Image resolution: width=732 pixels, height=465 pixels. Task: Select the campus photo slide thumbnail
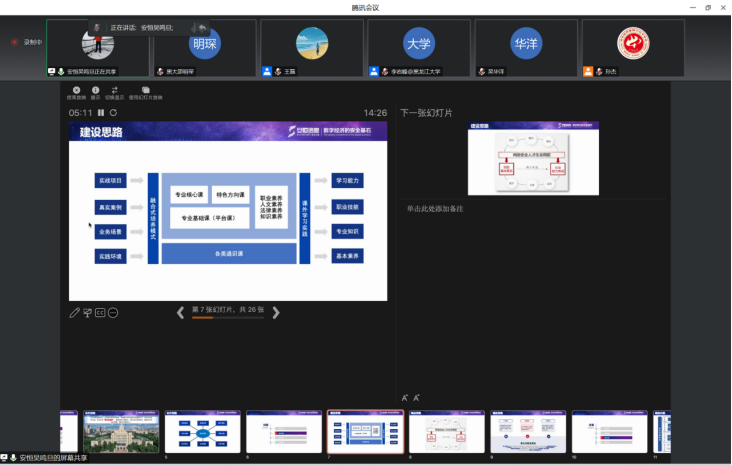point(121,432)
